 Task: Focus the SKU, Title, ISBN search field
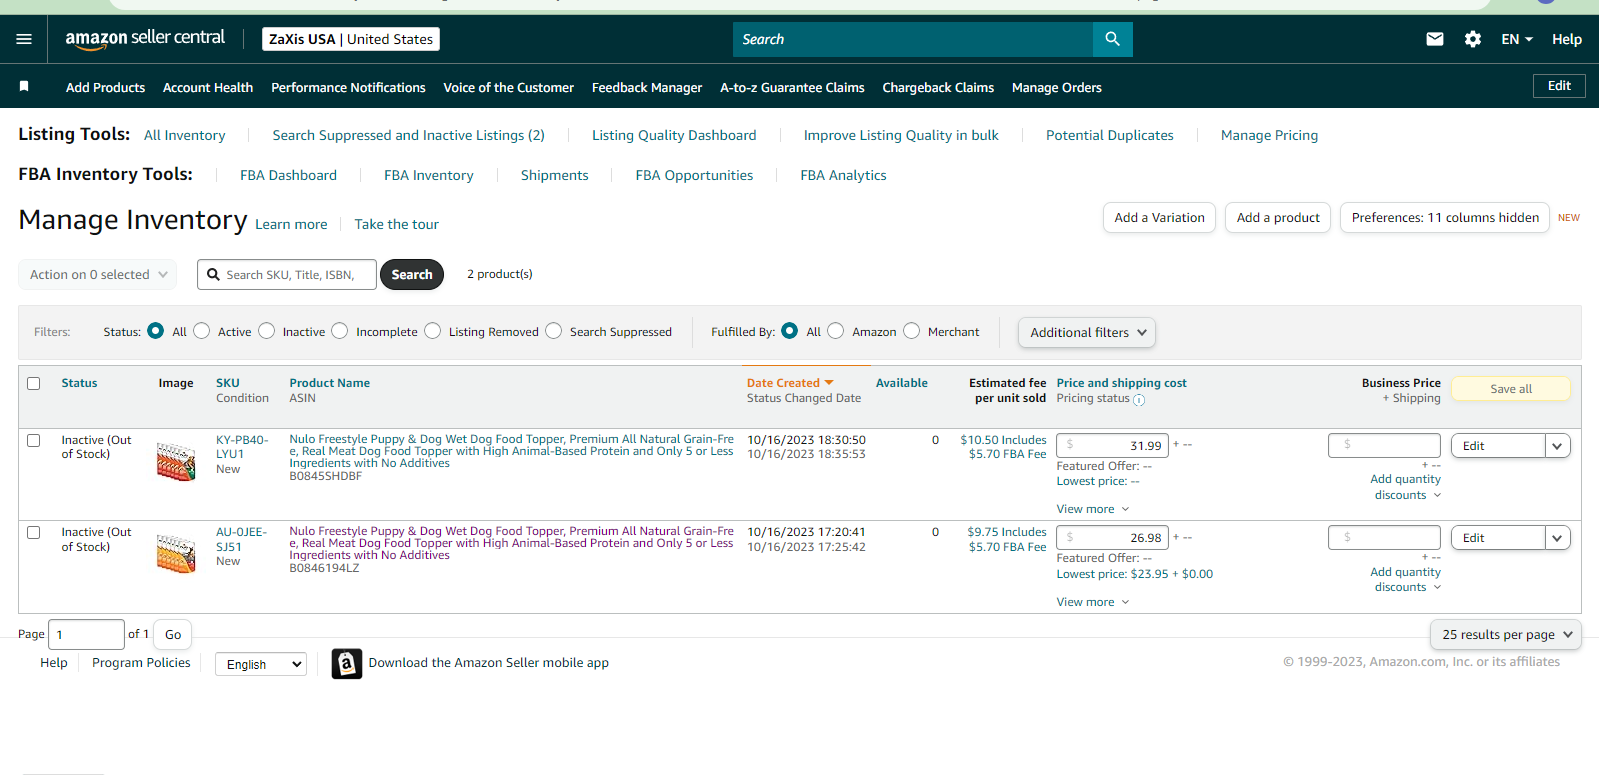point(287,275)
